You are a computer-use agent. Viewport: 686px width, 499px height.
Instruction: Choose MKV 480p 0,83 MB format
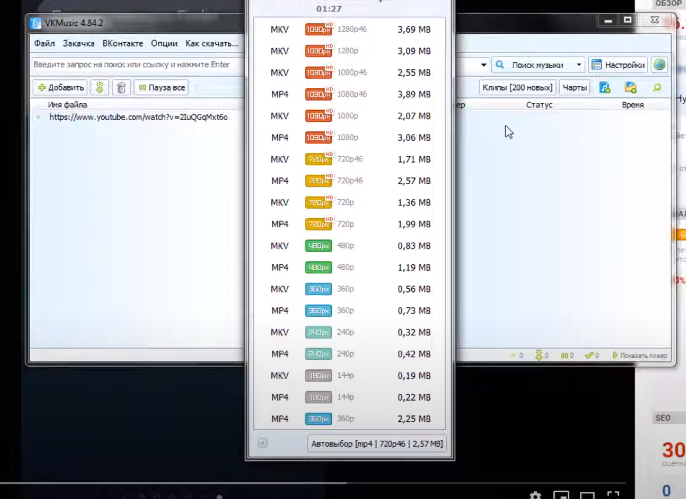(x=350, y=246)
